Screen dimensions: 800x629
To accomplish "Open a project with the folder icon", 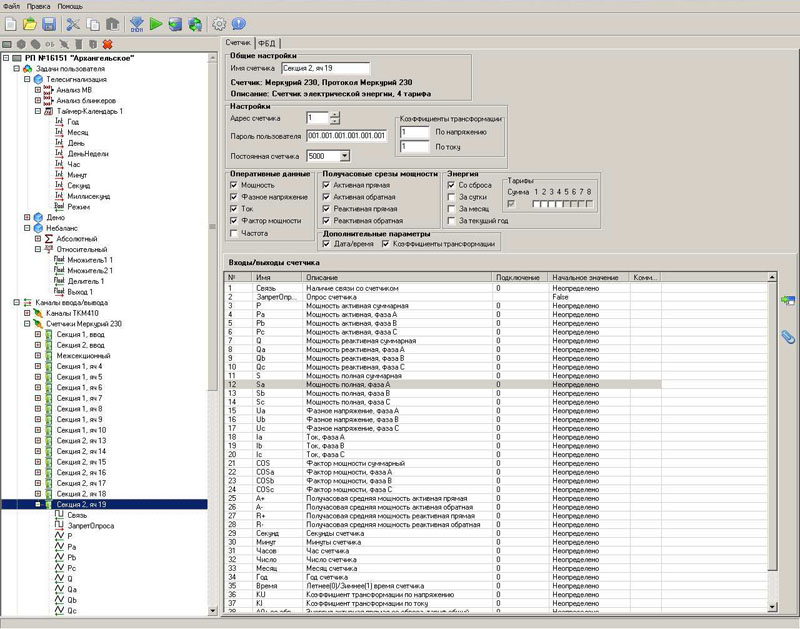I will click(30, 23).
